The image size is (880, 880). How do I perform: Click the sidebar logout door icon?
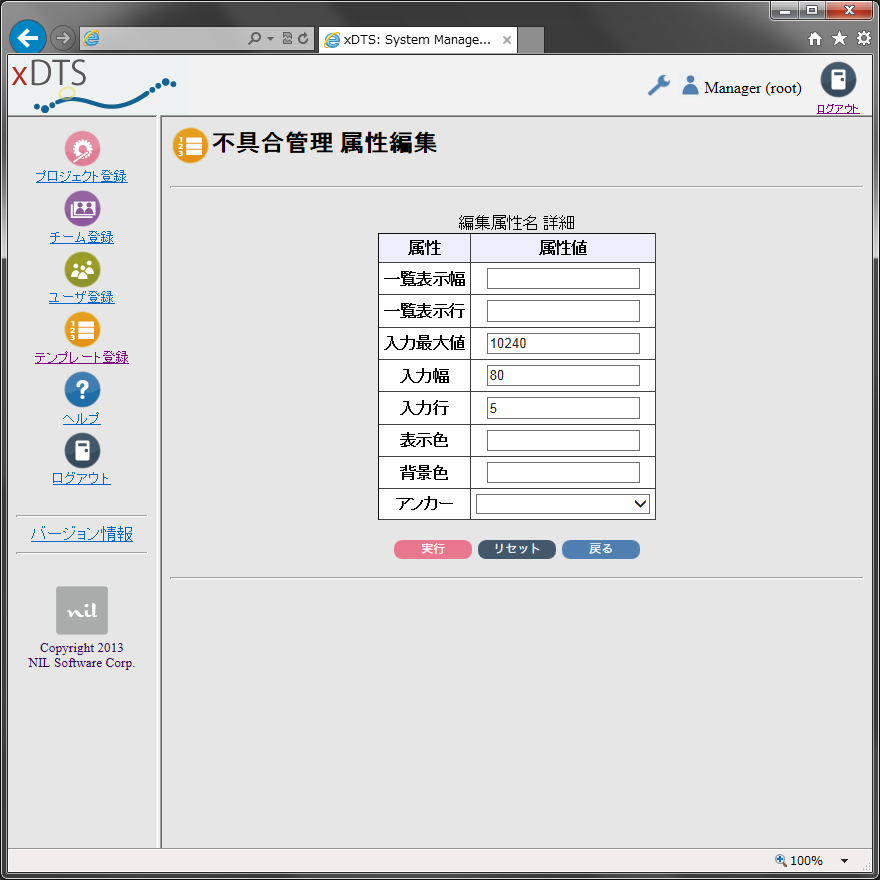tap(82, 450)
